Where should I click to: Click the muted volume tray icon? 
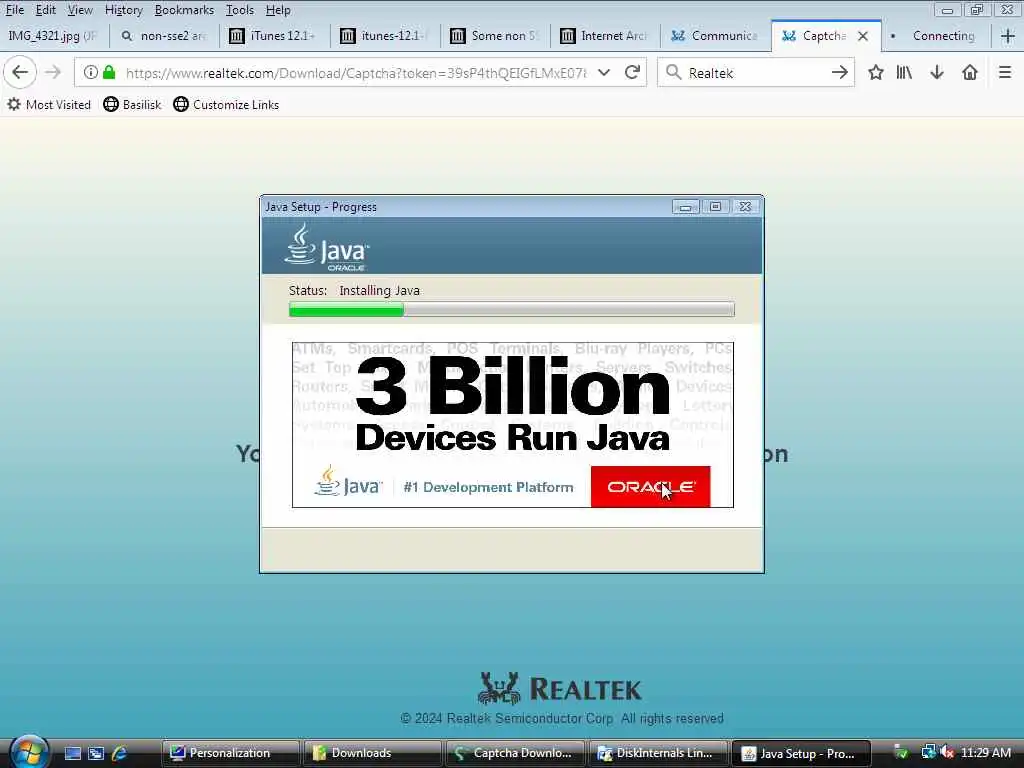(x=948, y=752)
